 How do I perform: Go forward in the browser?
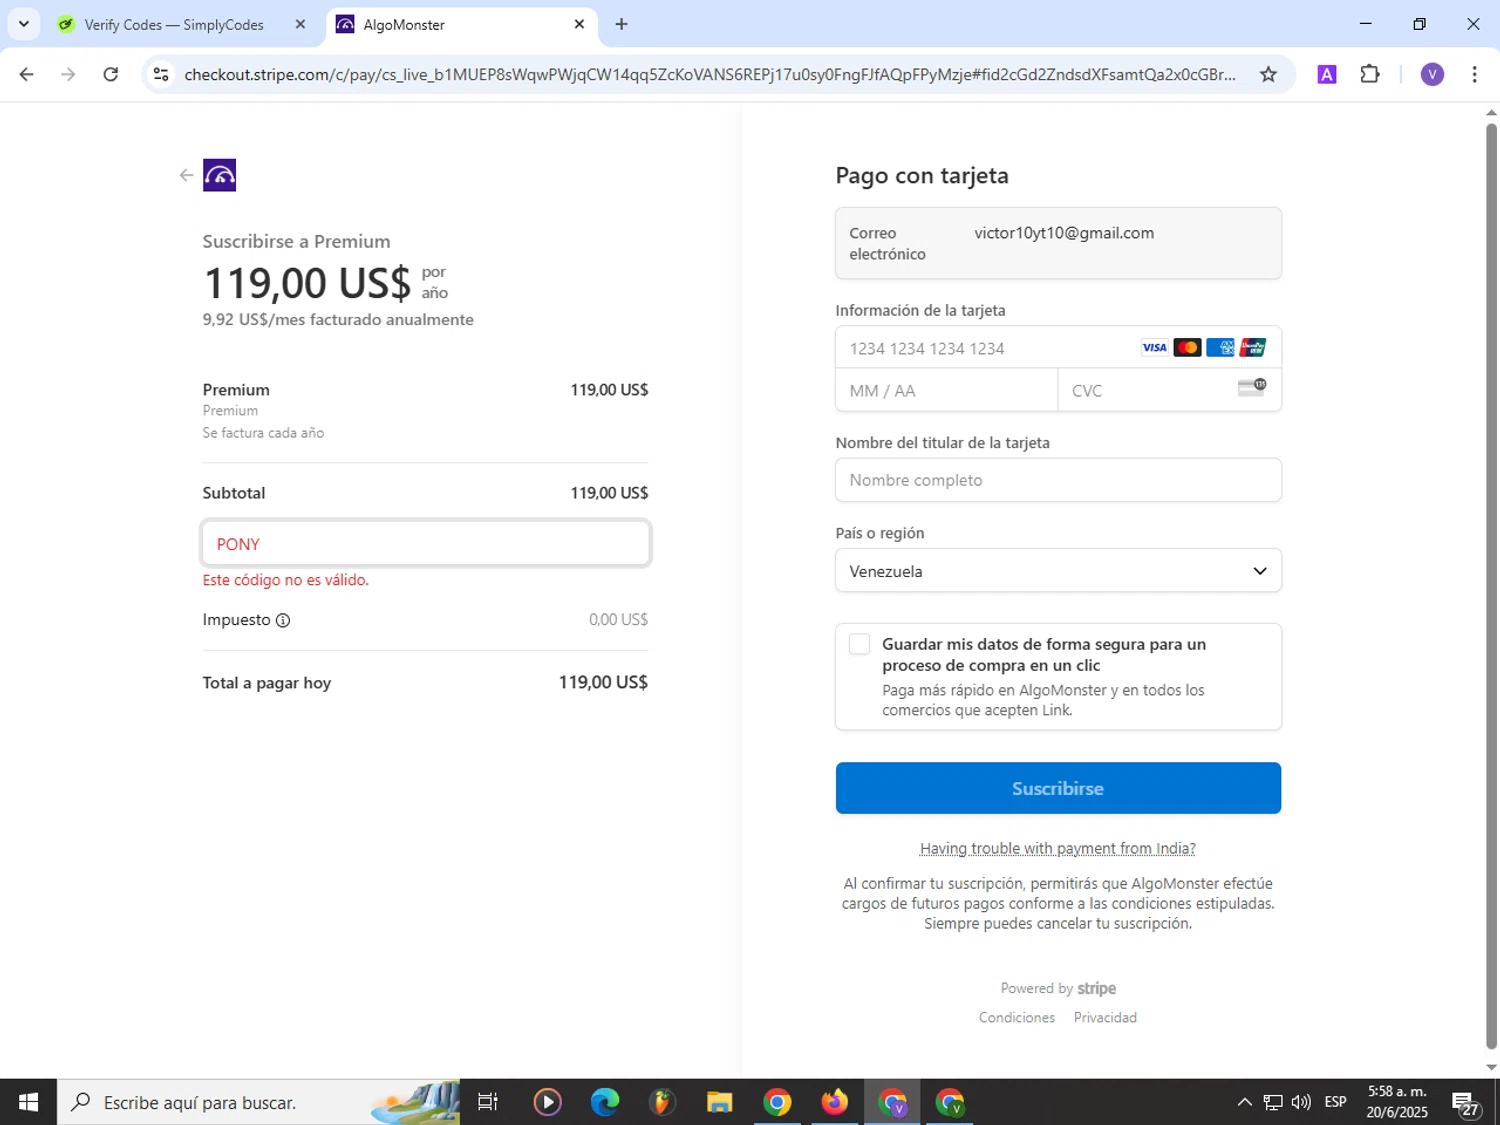[x=68, y=74]
